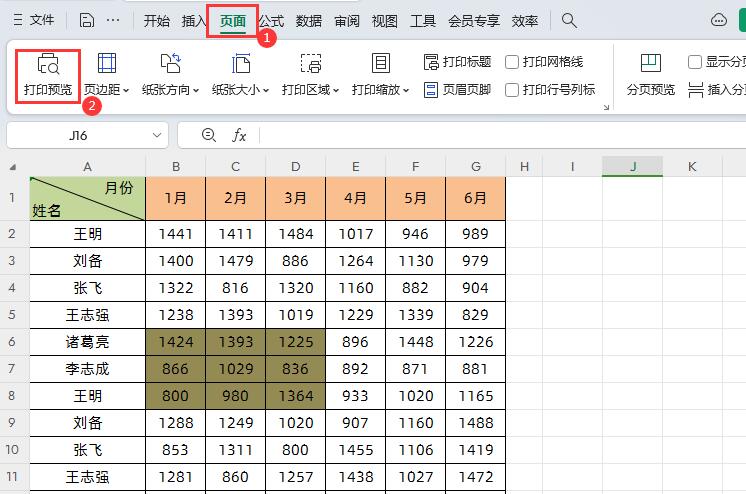Open the 效率 tab
This screenshot has height=494, width=746.
tap(525, 21)
